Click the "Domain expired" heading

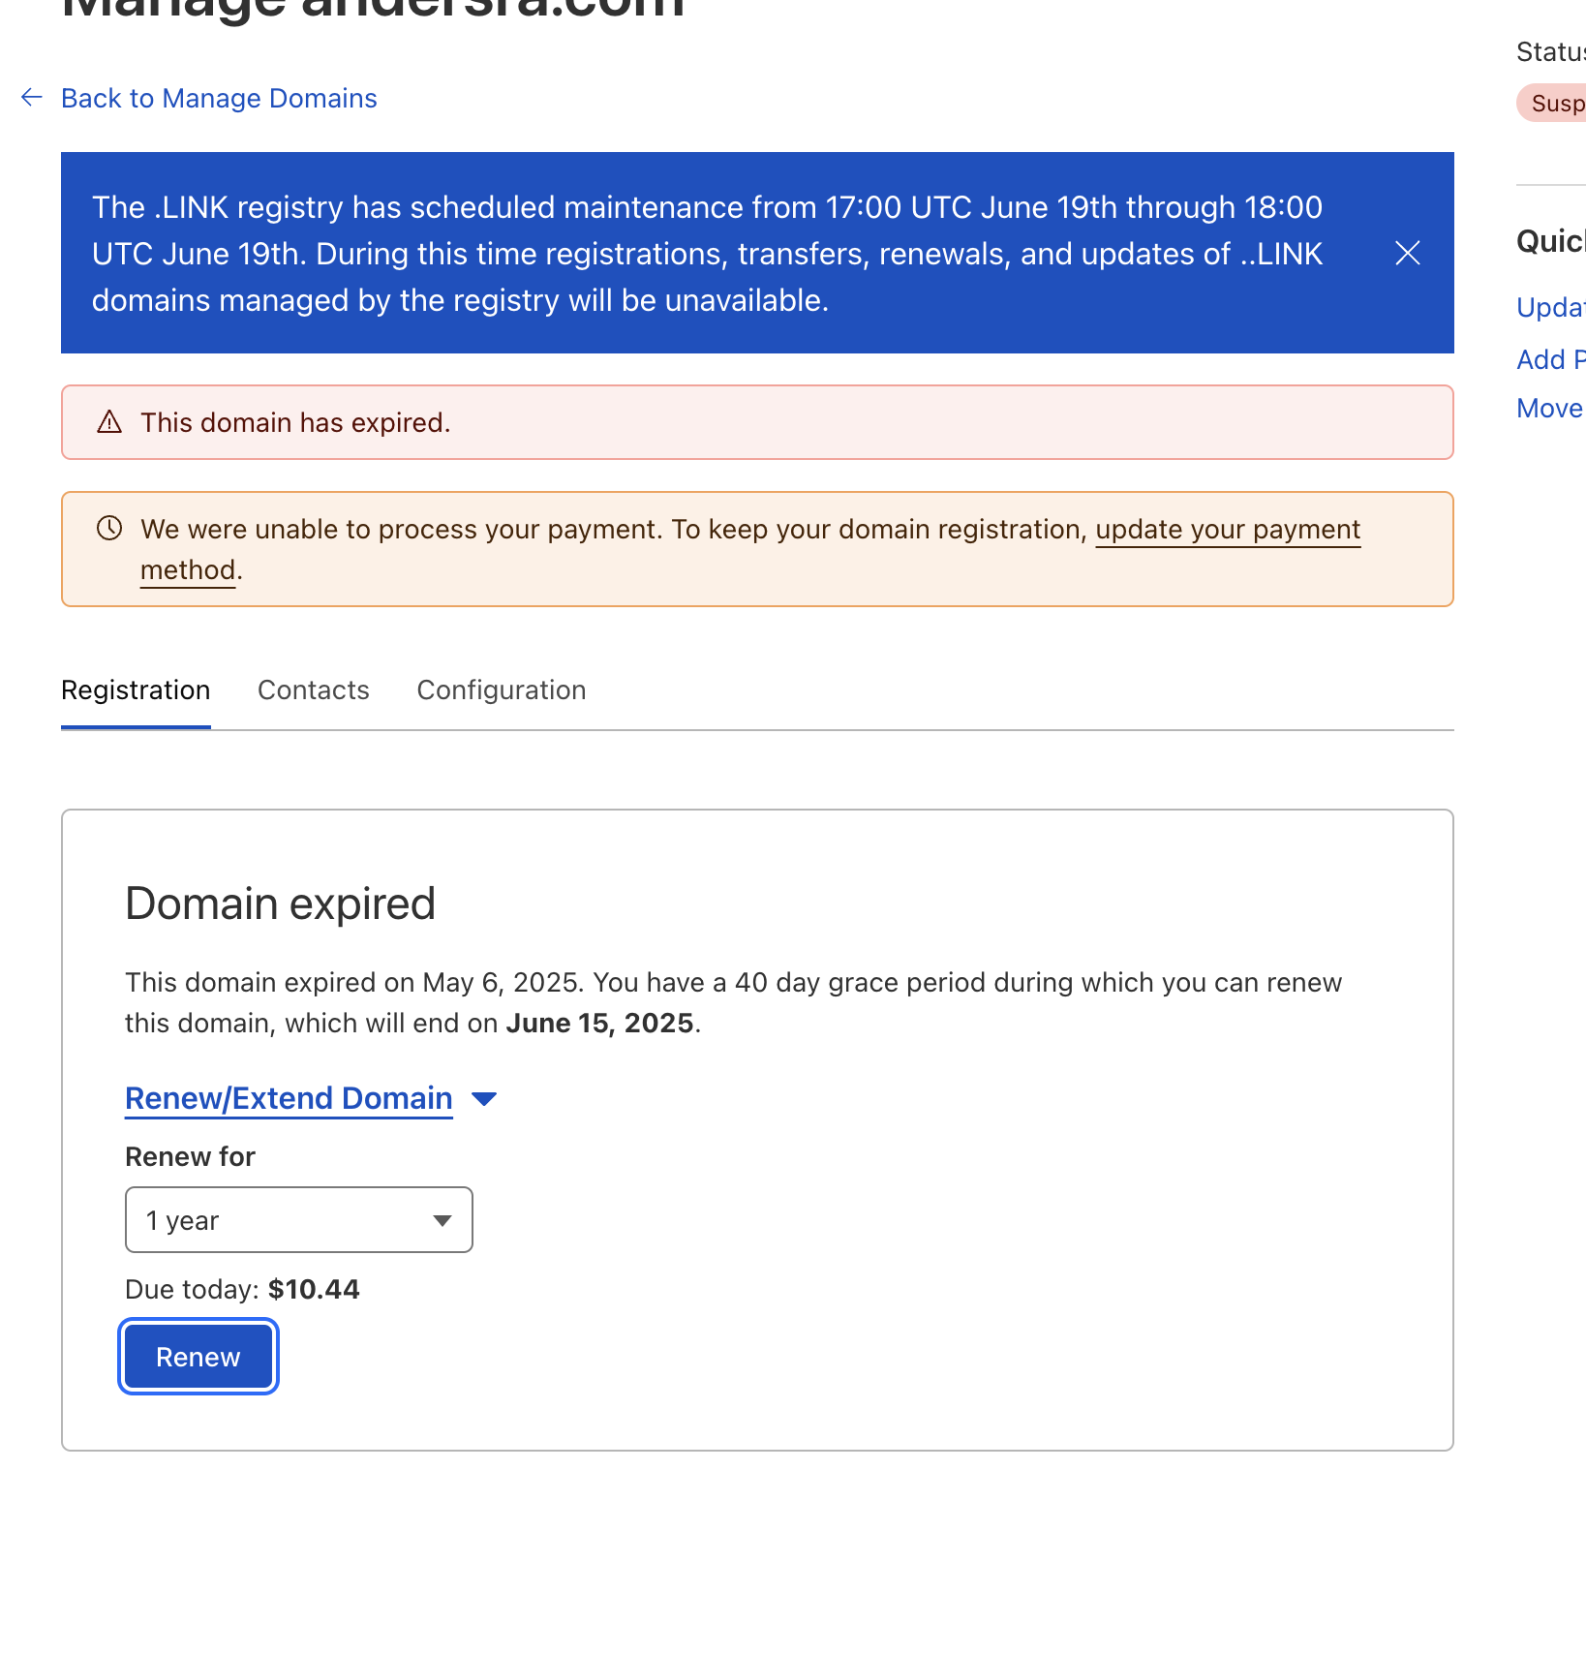[x=280, y=904]
